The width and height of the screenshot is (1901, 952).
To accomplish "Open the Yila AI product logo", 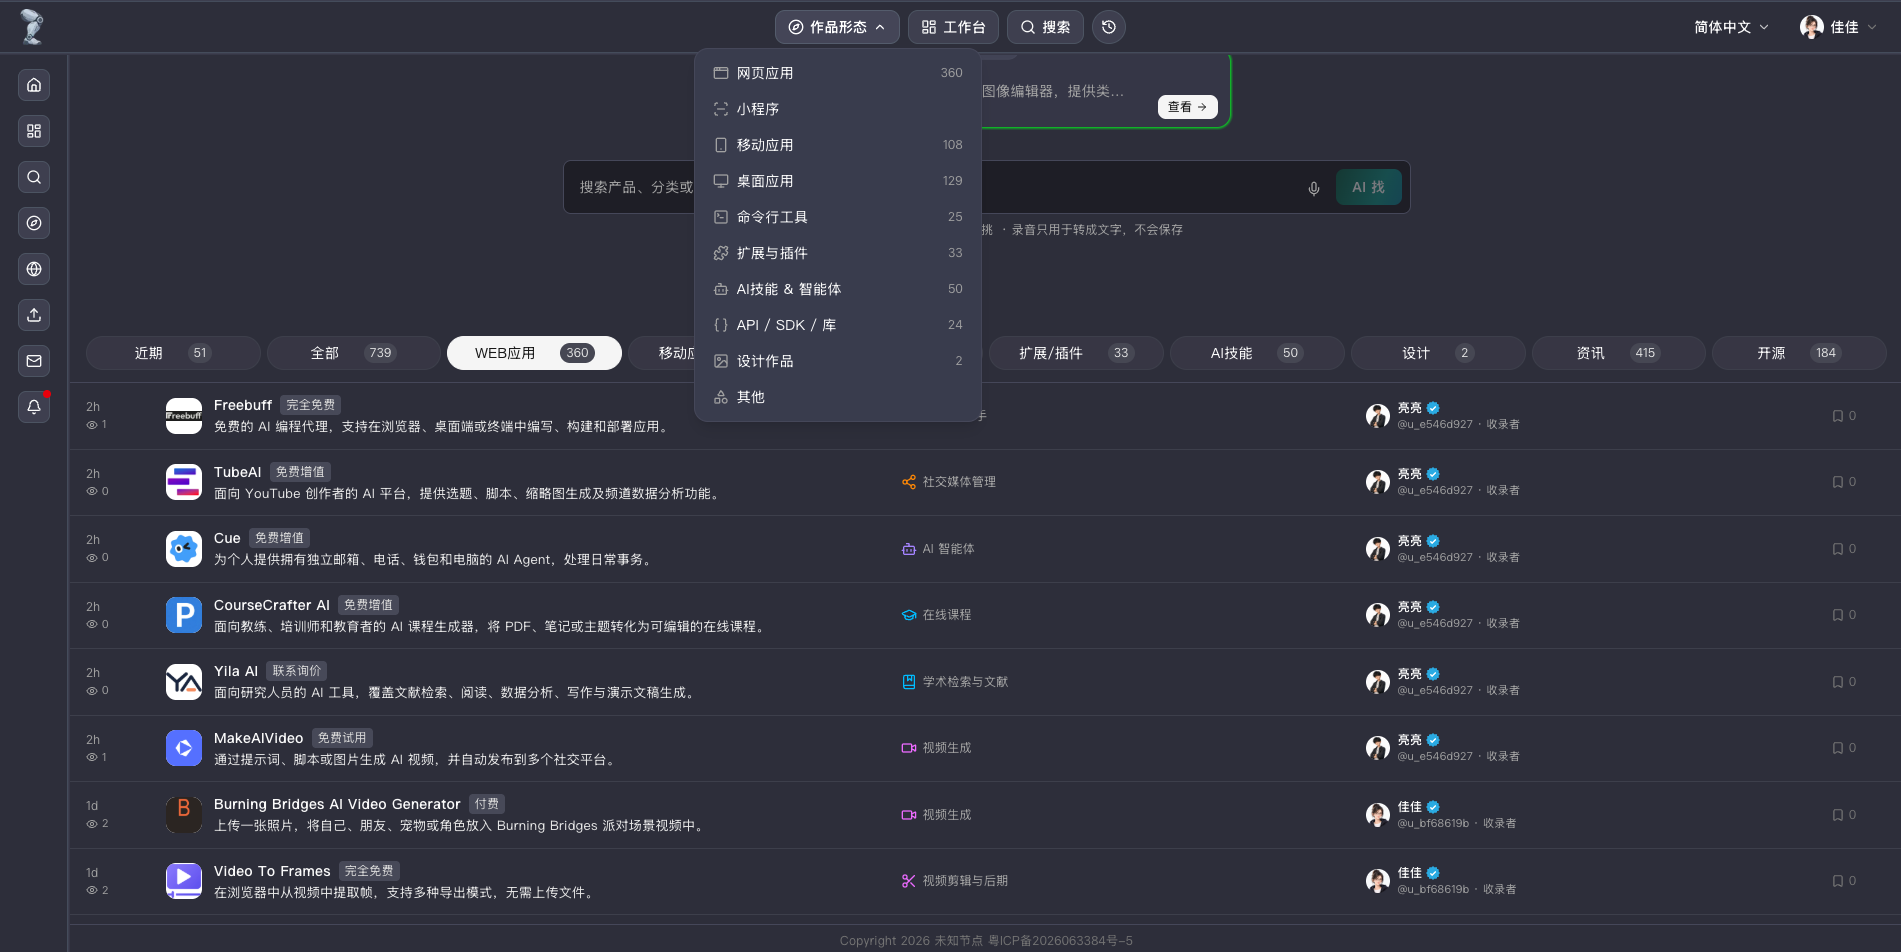I will pyautogui.click(x=184, y=682).
